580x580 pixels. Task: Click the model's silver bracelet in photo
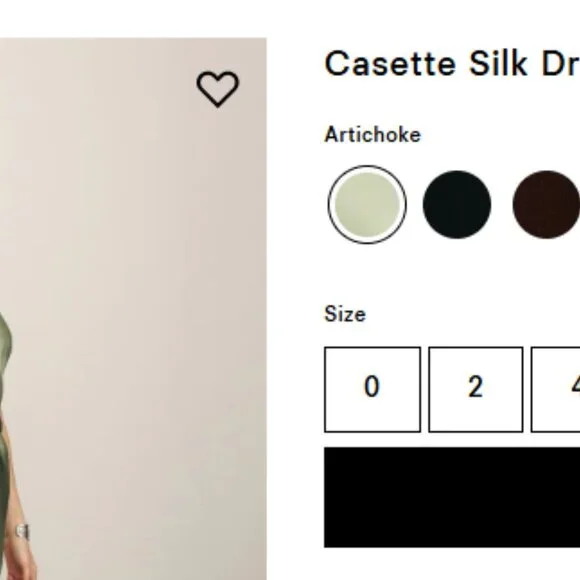coord(23,532)
